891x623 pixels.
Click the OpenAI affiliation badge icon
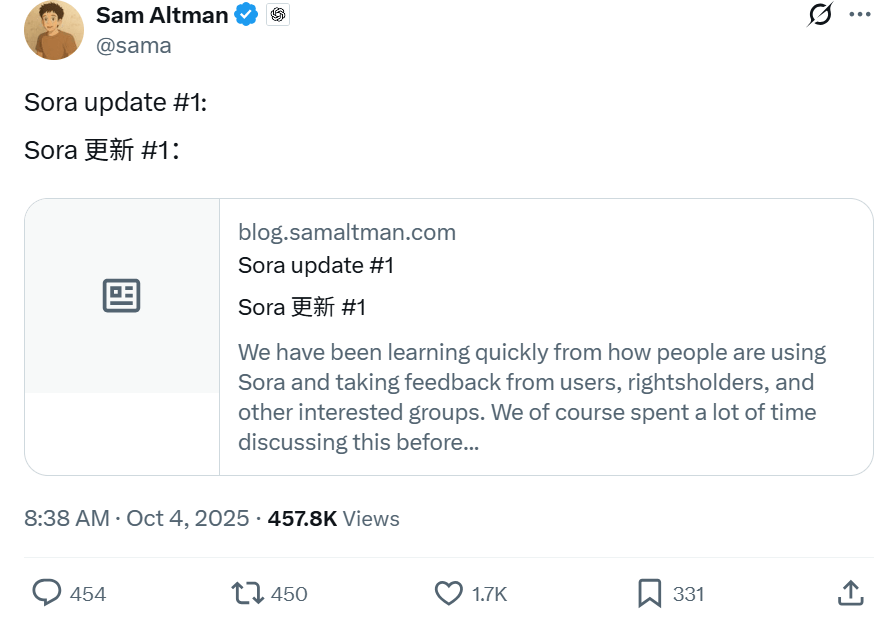coord(278,15)
